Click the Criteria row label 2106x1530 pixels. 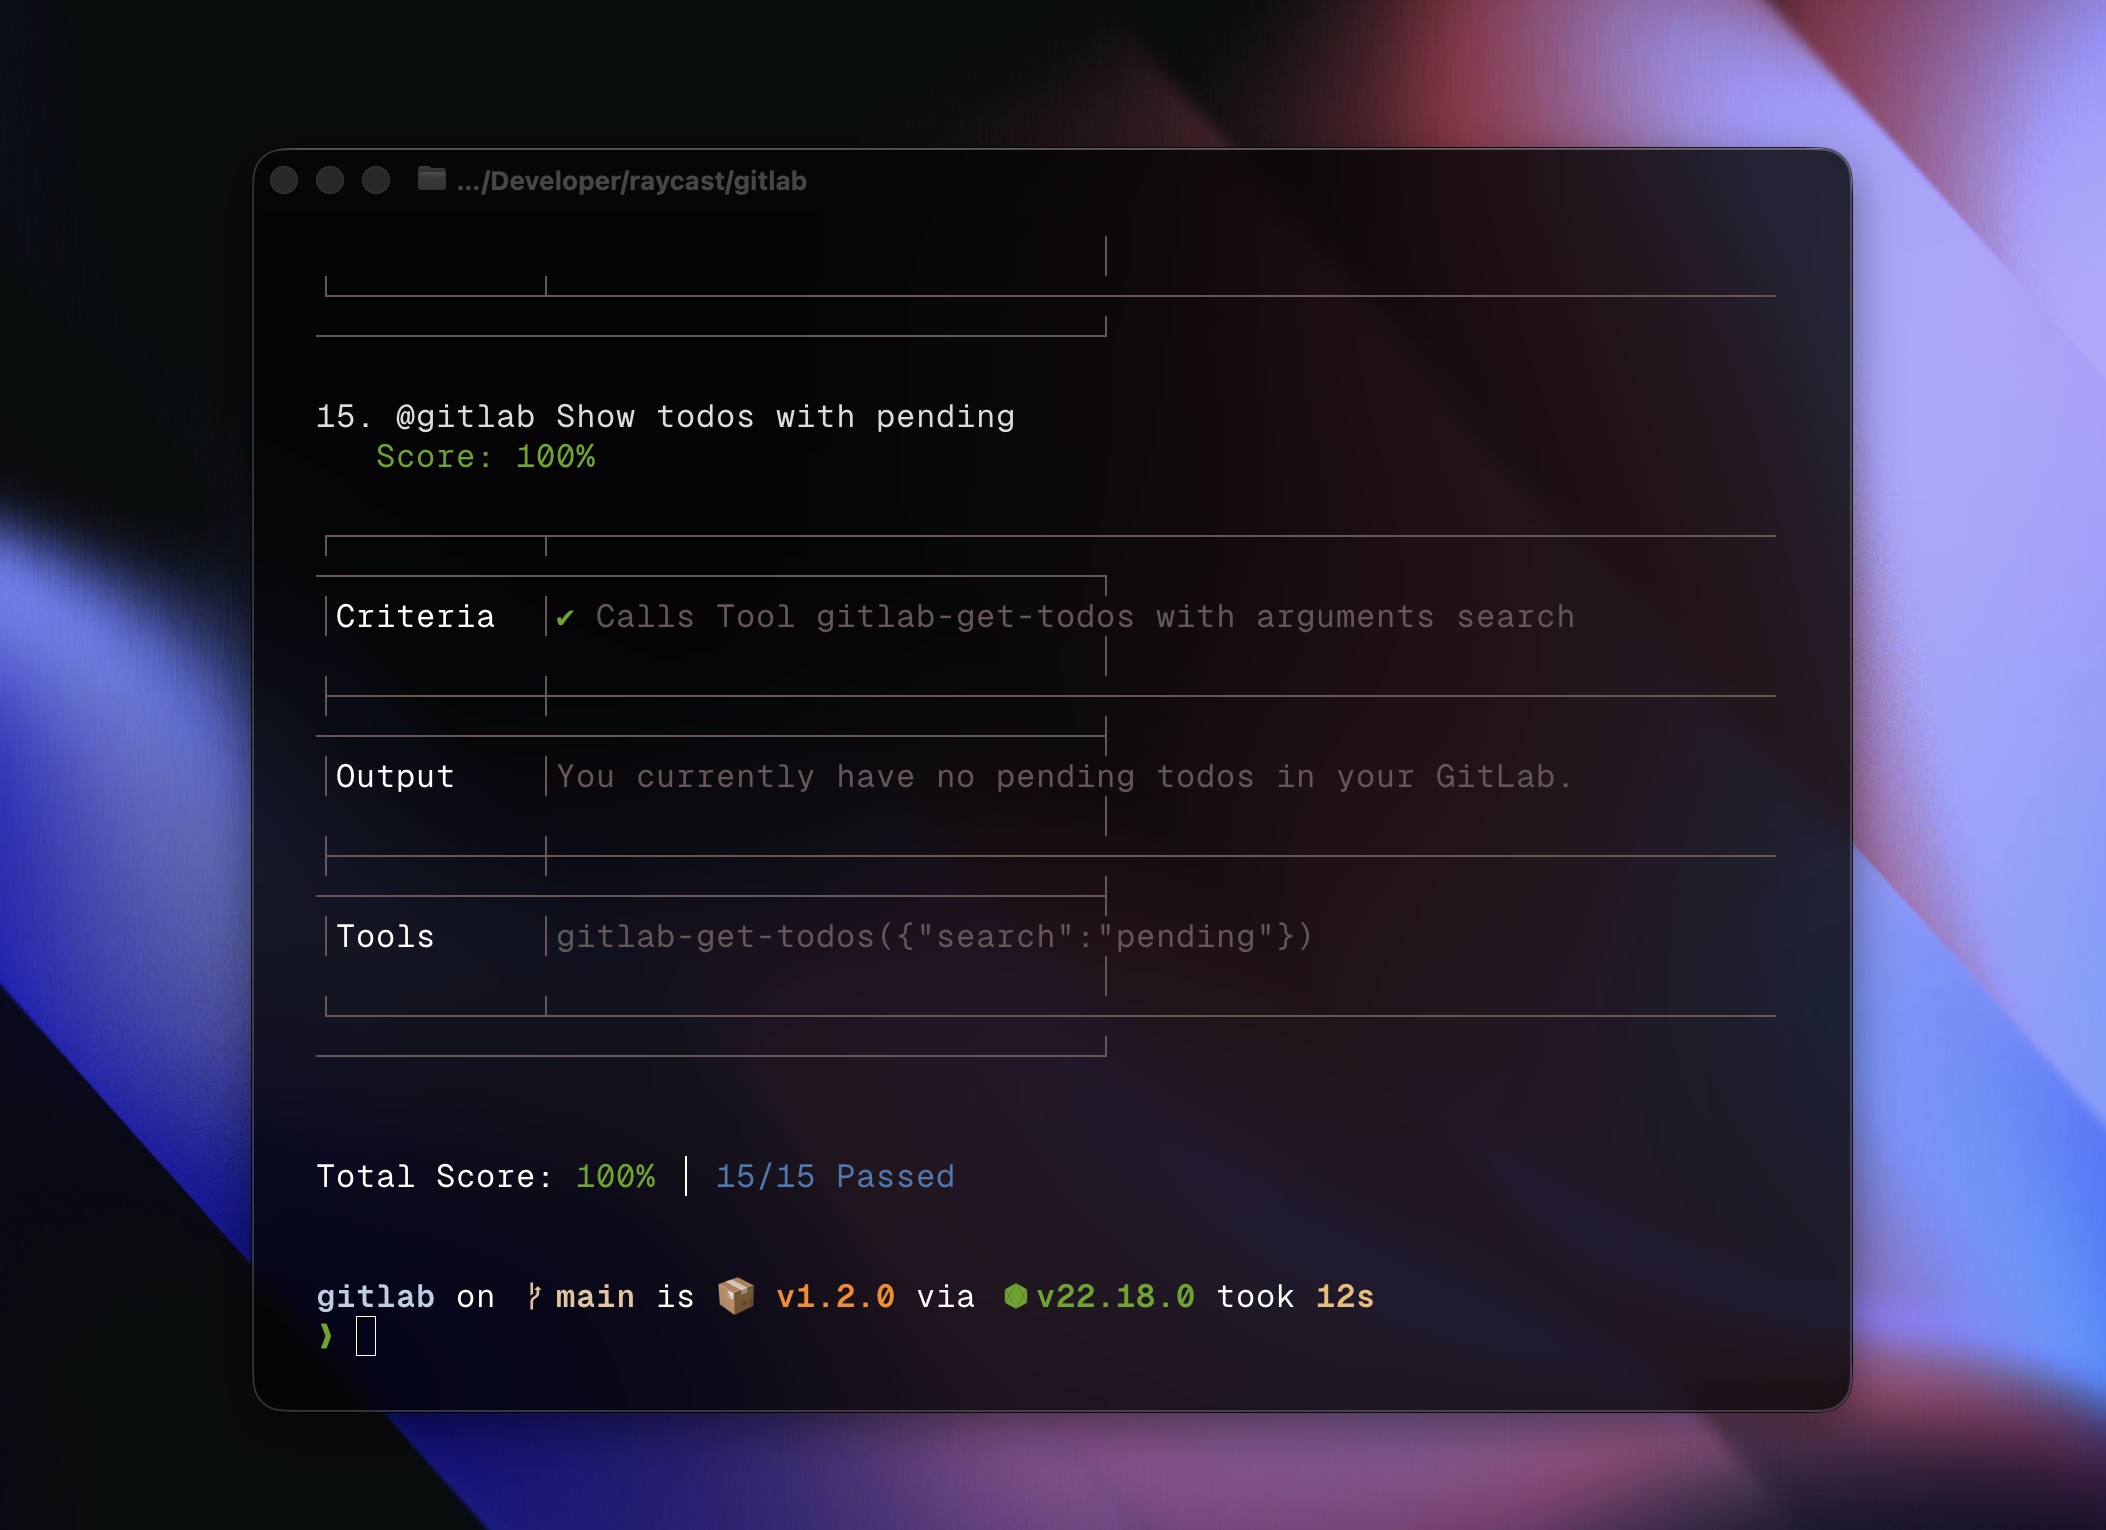click(415, 617)
